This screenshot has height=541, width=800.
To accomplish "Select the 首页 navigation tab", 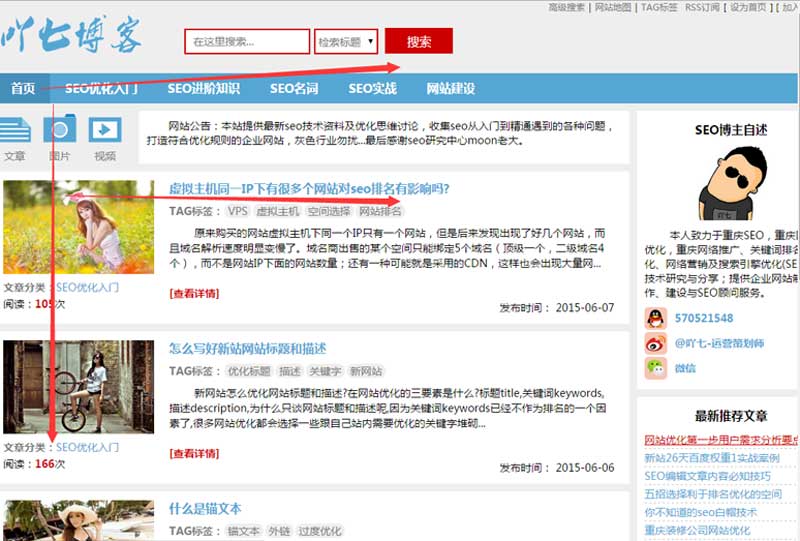I will (x=23, y=88).
